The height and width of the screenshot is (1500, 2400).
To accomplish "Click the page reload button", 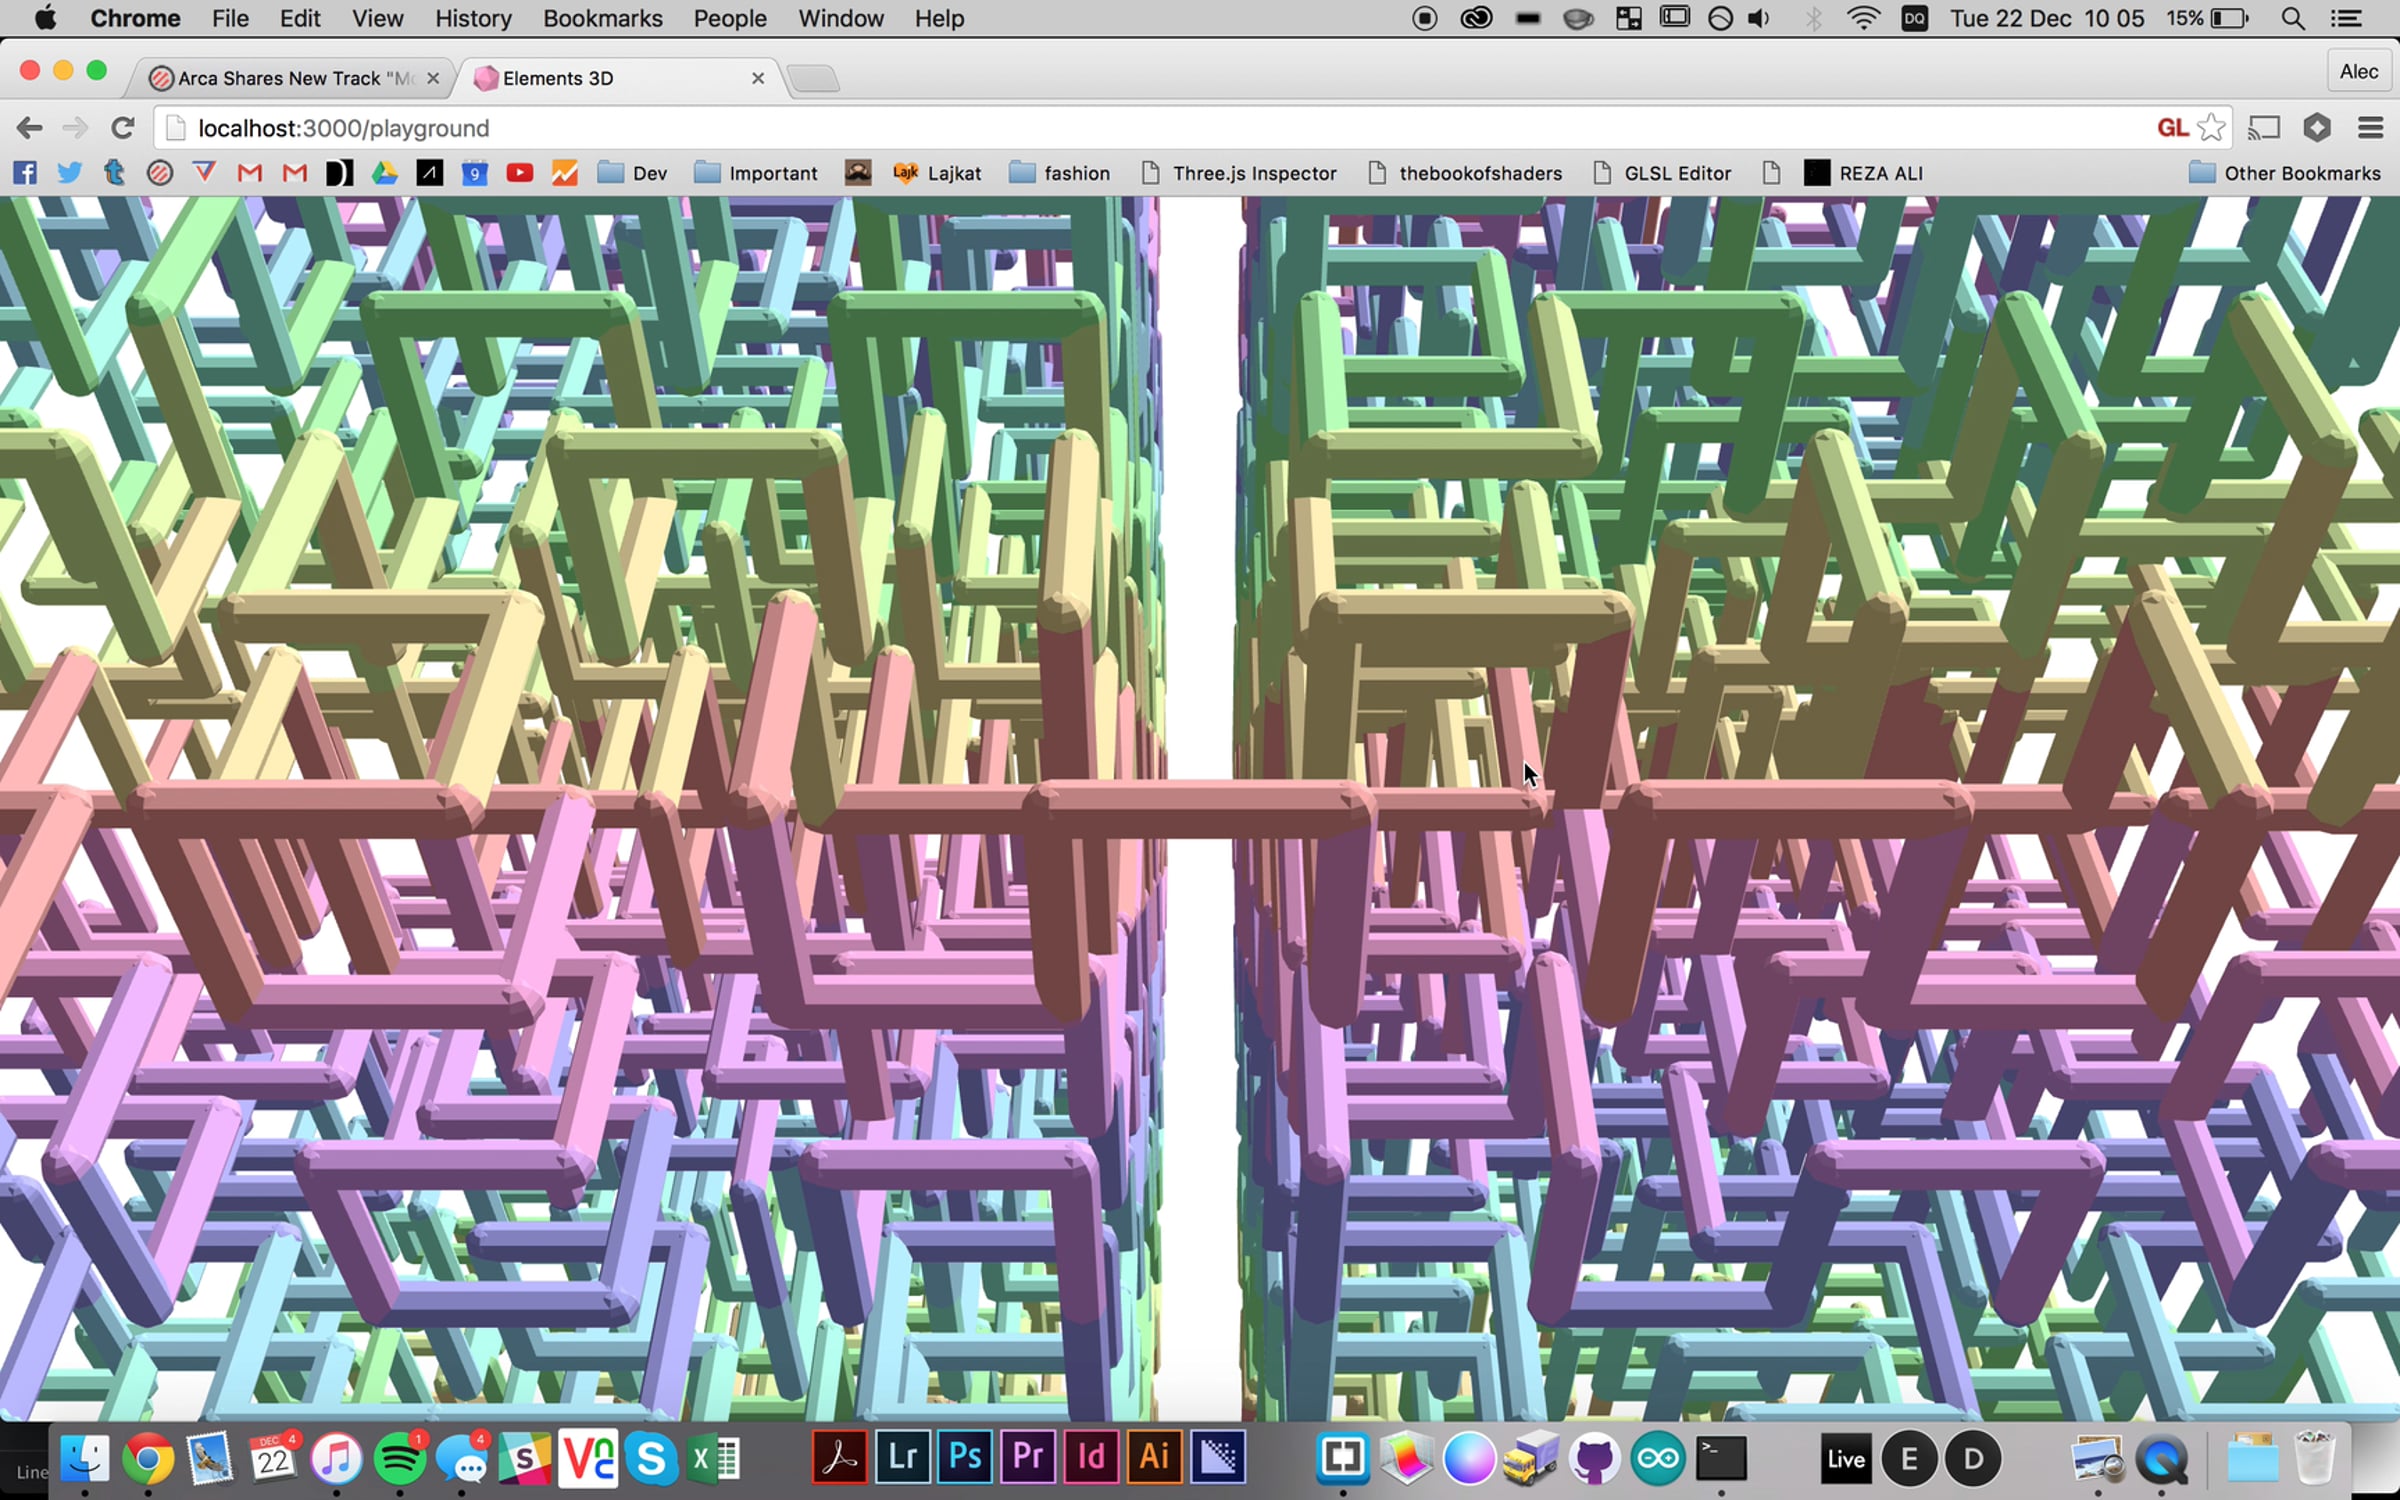I will click(122, 128).
